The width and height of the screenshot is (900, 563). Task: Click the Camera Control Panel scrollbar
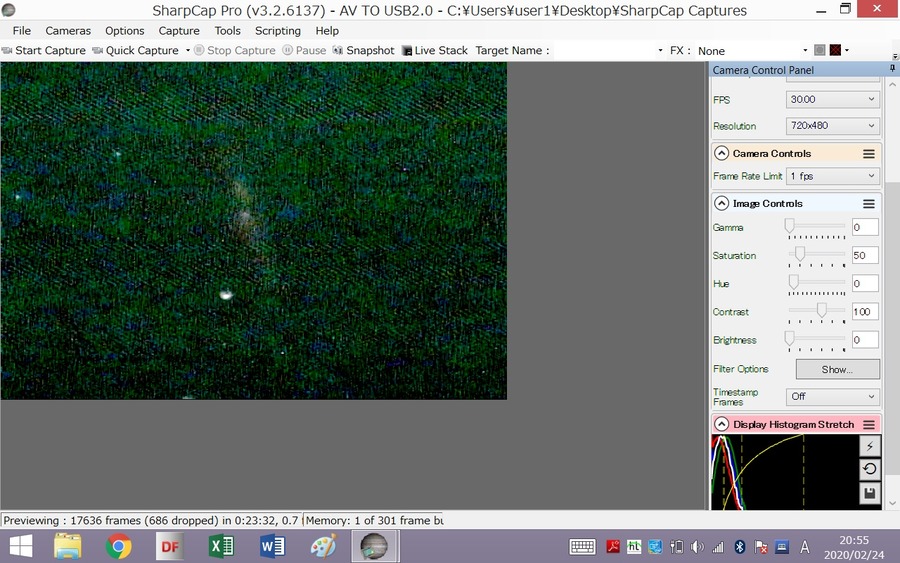pos(893,293)
